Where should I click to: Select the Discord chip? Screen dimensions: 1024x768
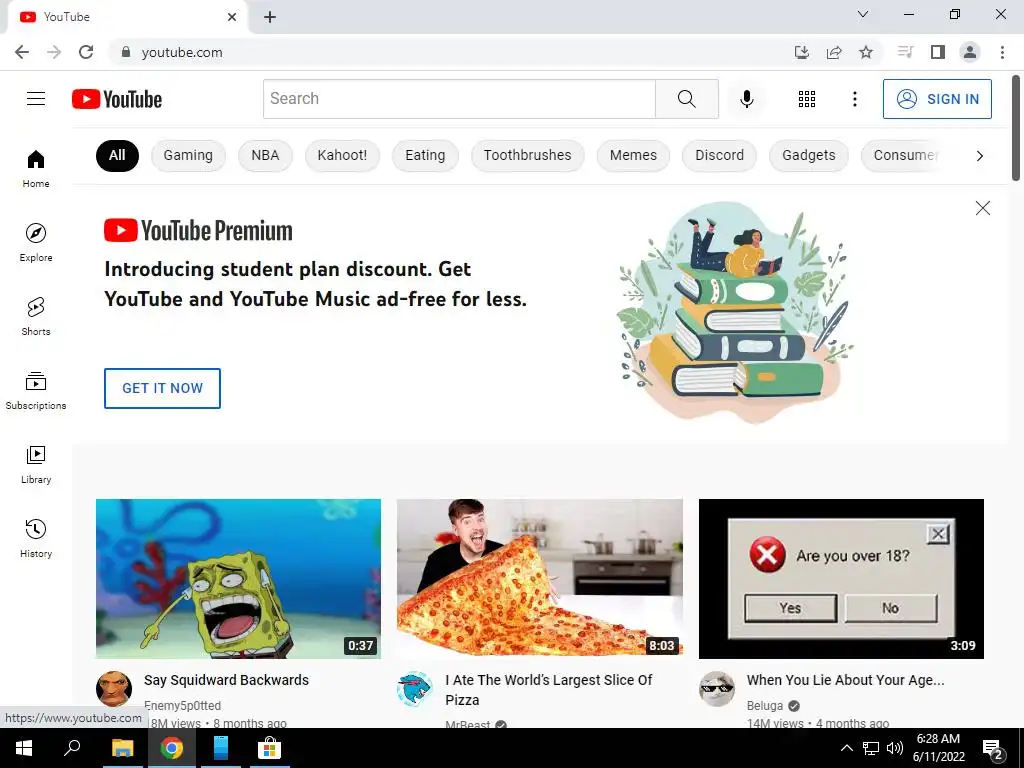(719, 155)
